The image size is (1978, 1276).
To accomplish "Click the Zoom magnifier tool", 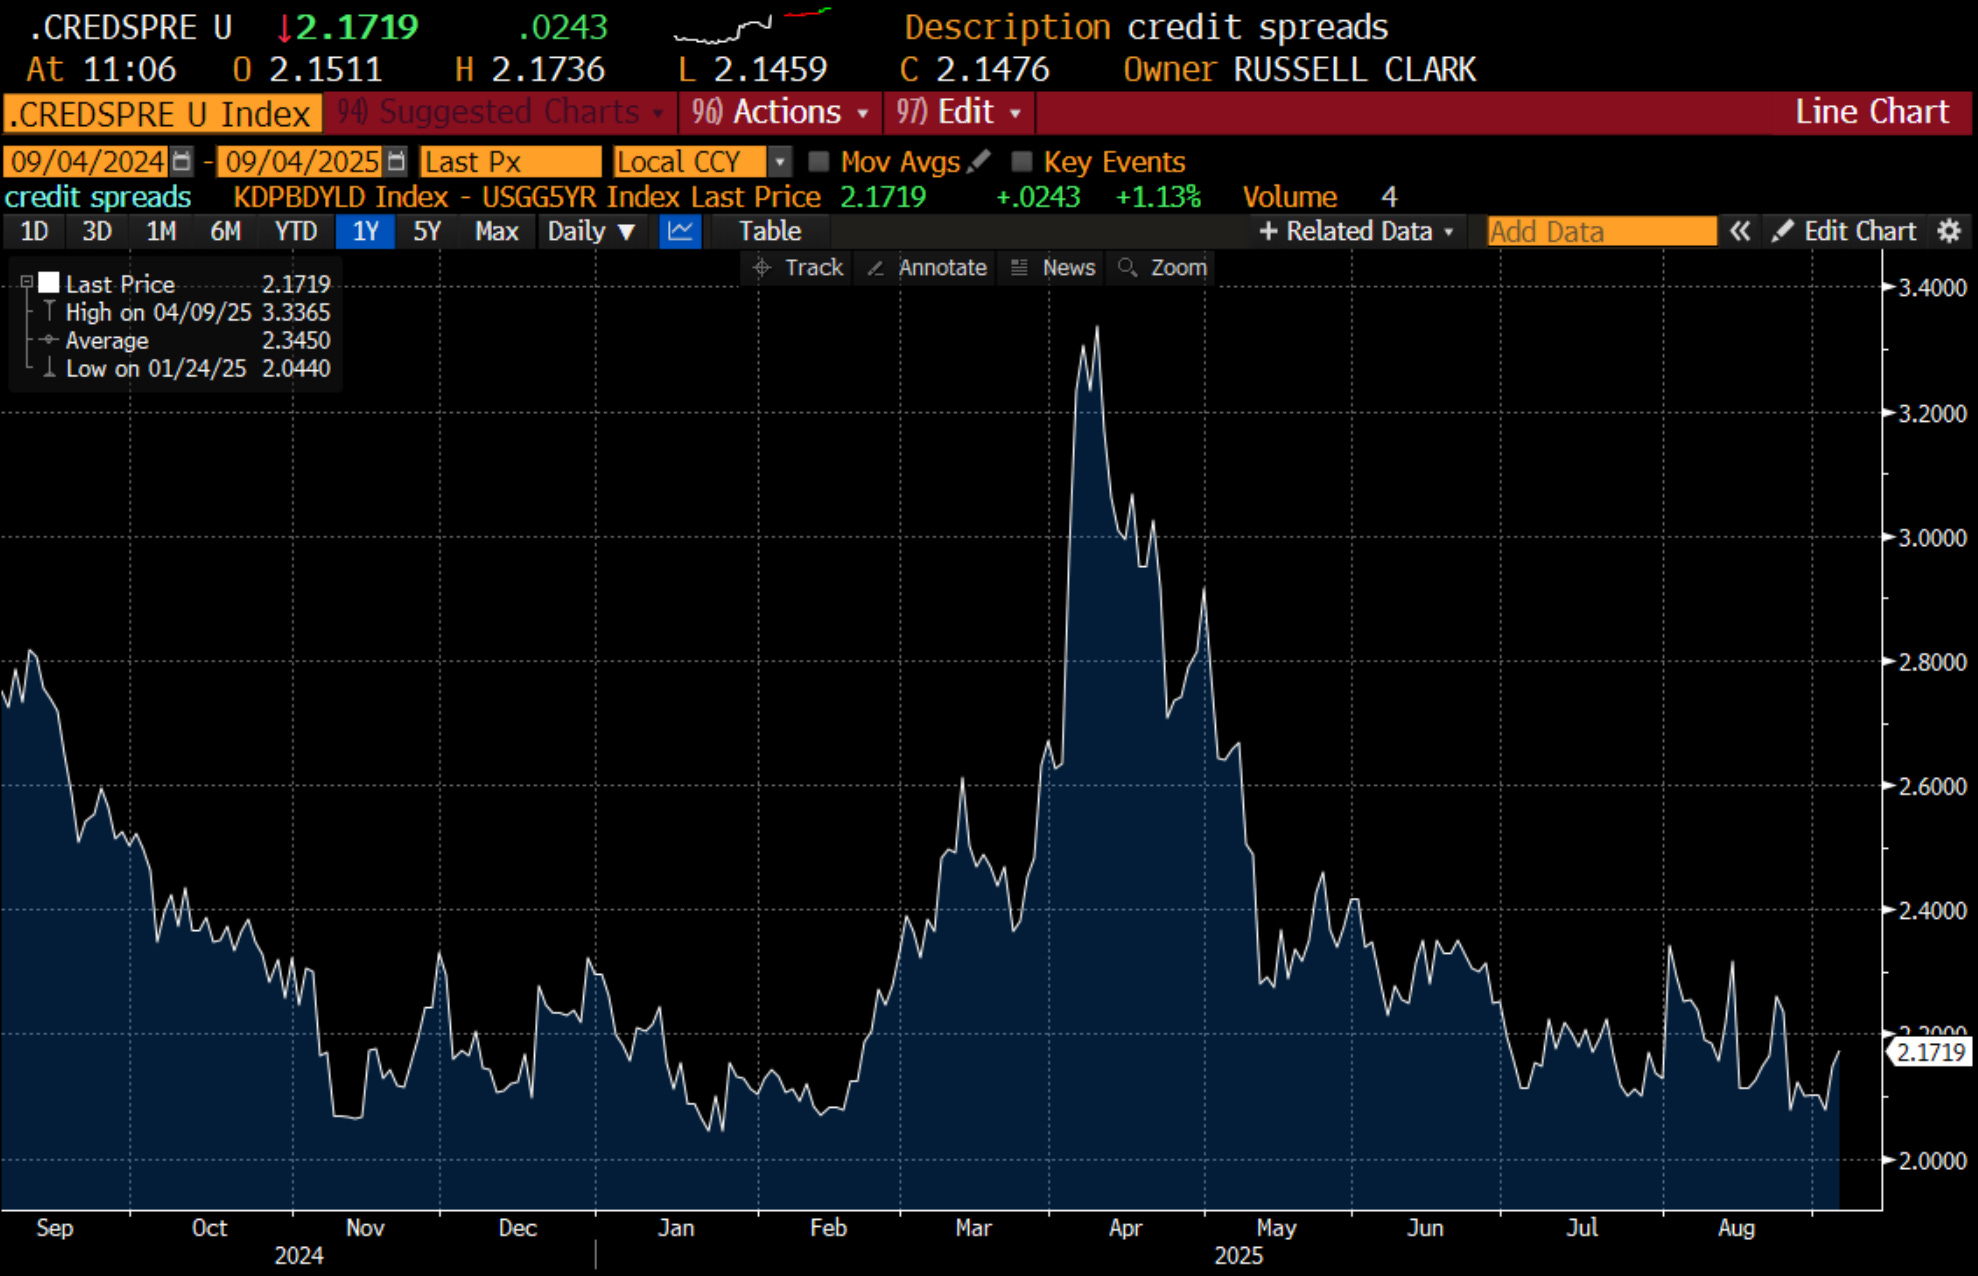I will (x=1162, y=268).
